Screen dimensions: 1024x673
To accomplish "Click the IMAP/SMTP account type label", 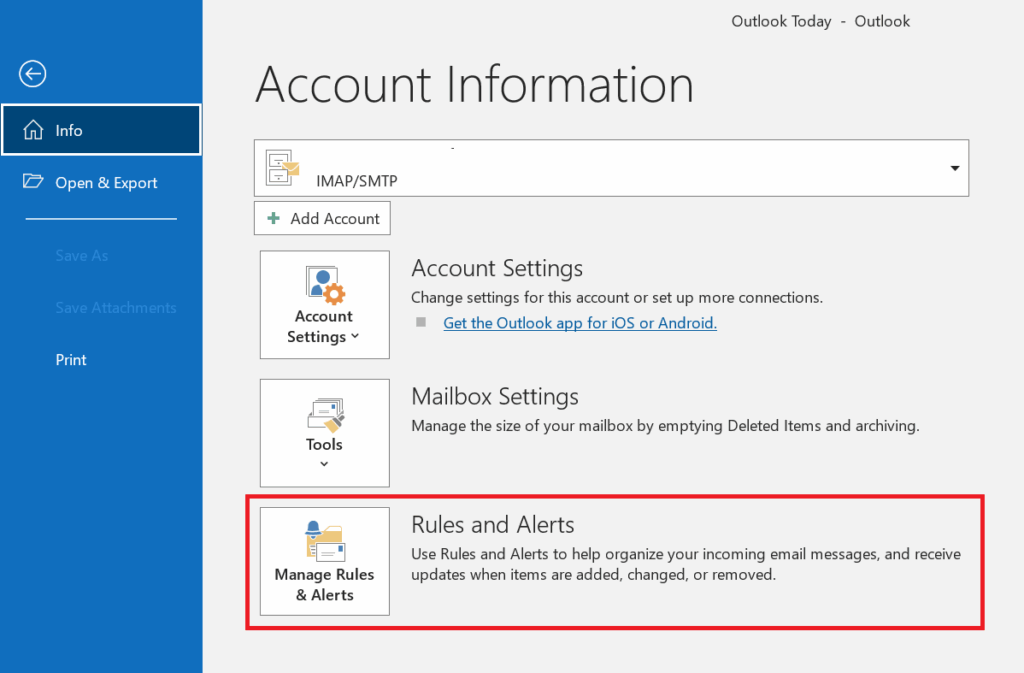I will 357,181.
